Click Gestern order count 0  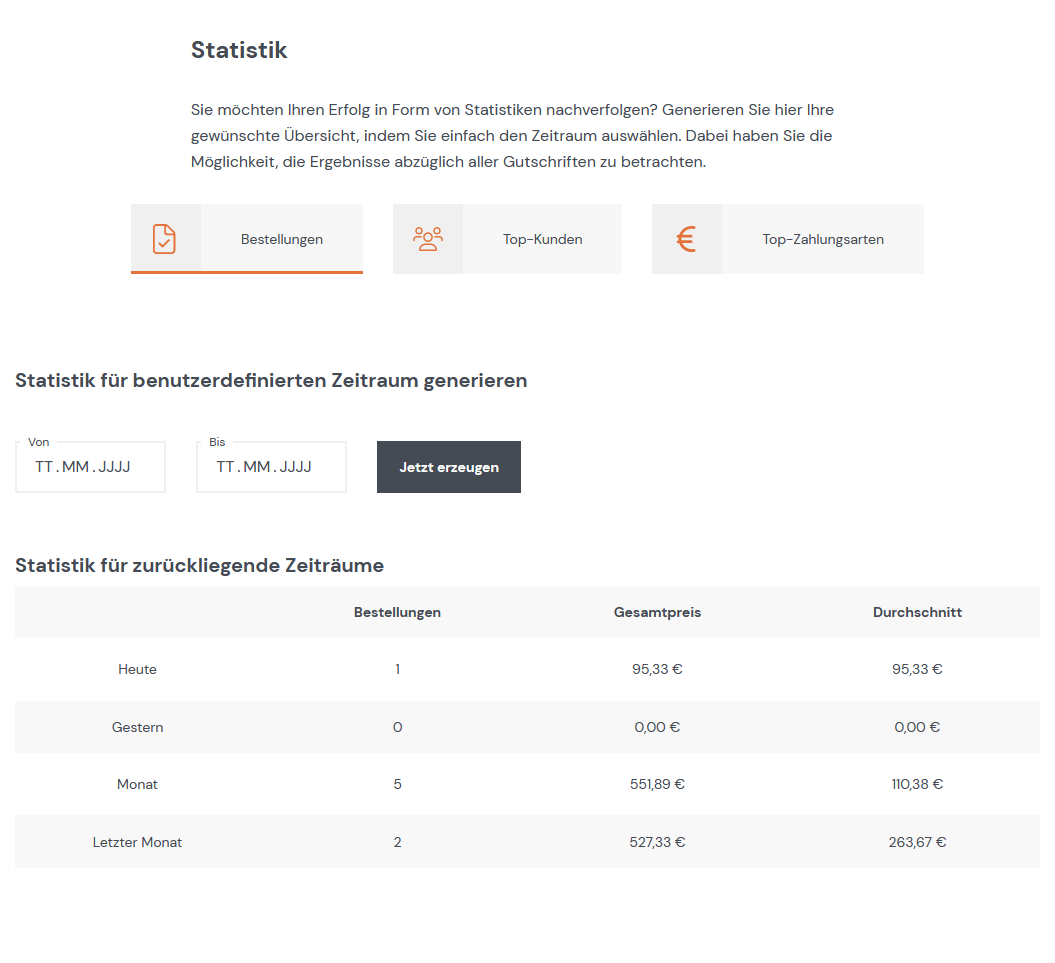pyautogui.click(x=398, y=727)
